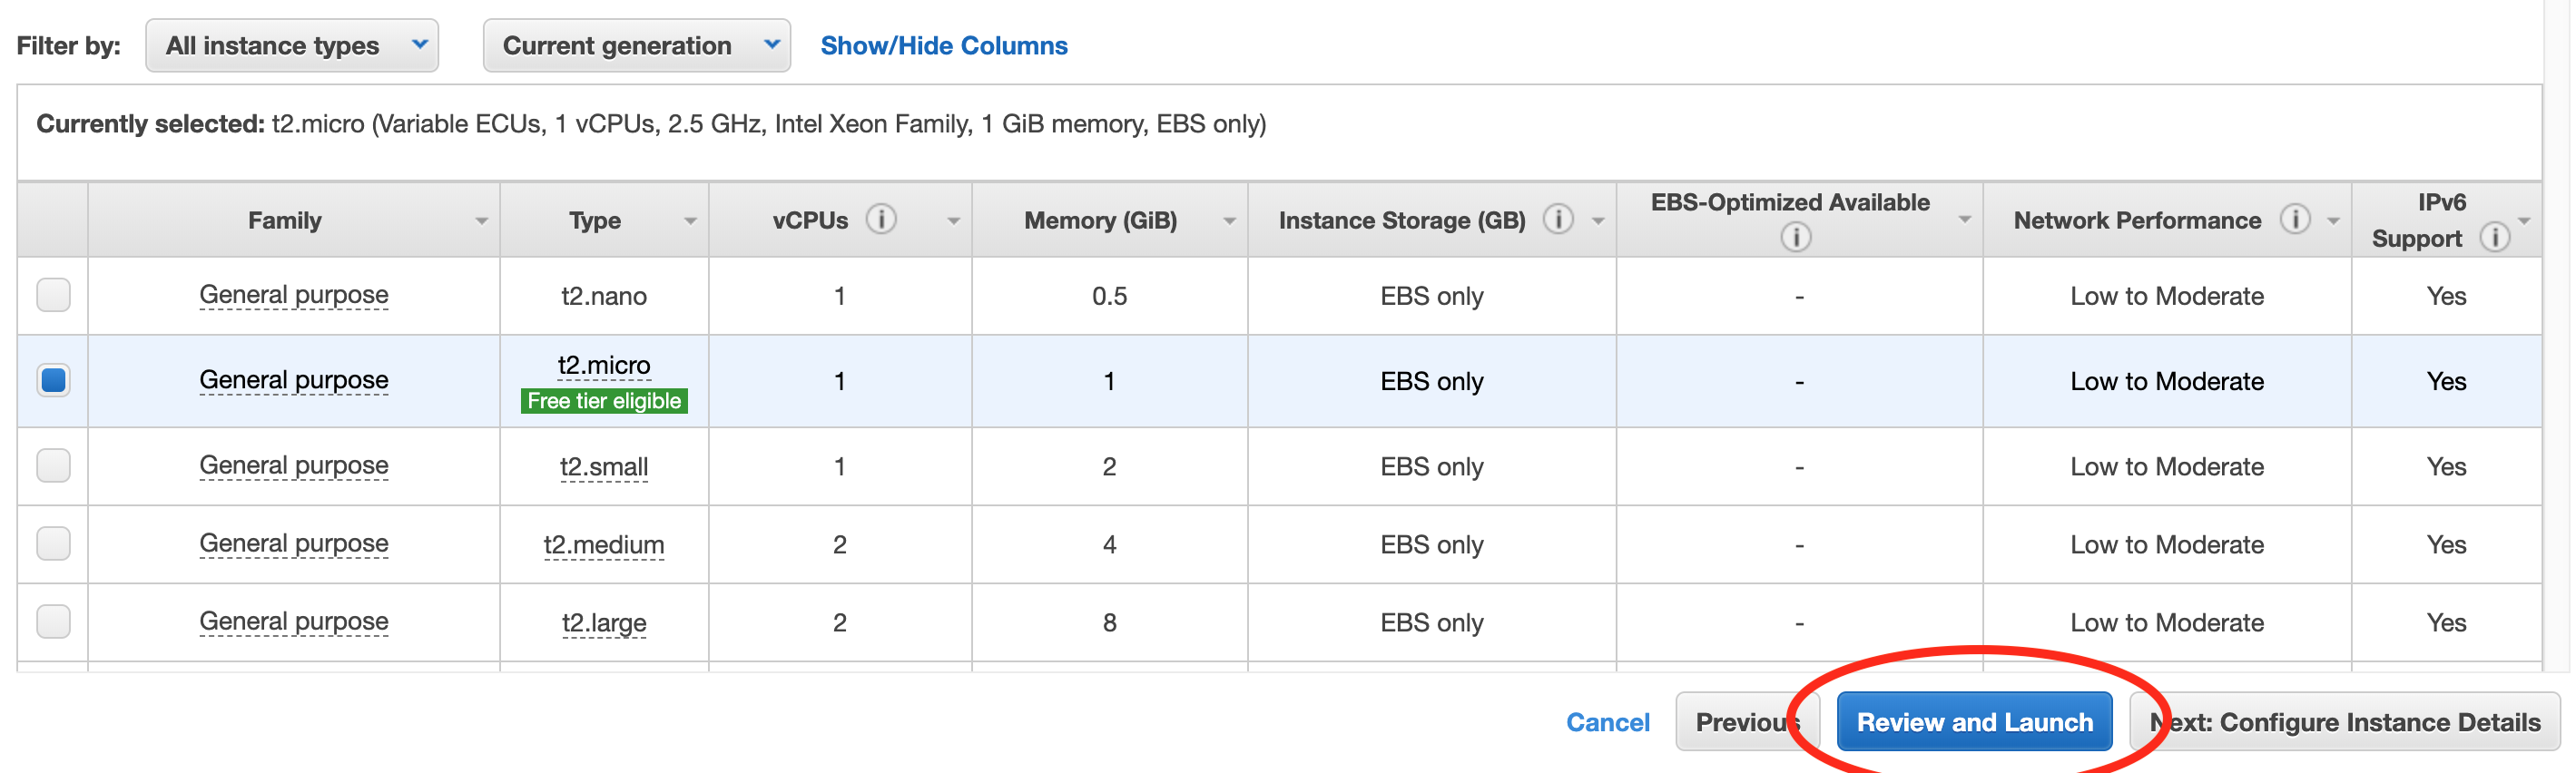
Task: Click the Network Performance info icon
Action: pos(2295,219)
